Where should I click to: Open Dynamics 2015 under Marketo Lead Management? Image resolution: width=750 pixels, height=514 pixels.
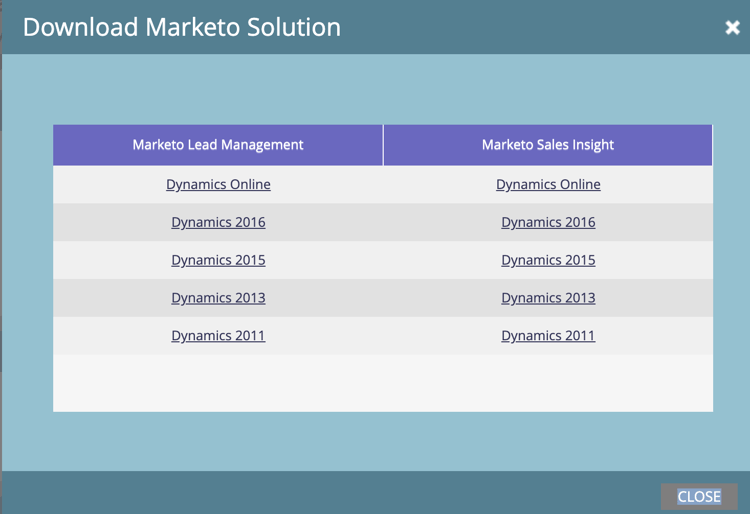click(x=218, y=260)
